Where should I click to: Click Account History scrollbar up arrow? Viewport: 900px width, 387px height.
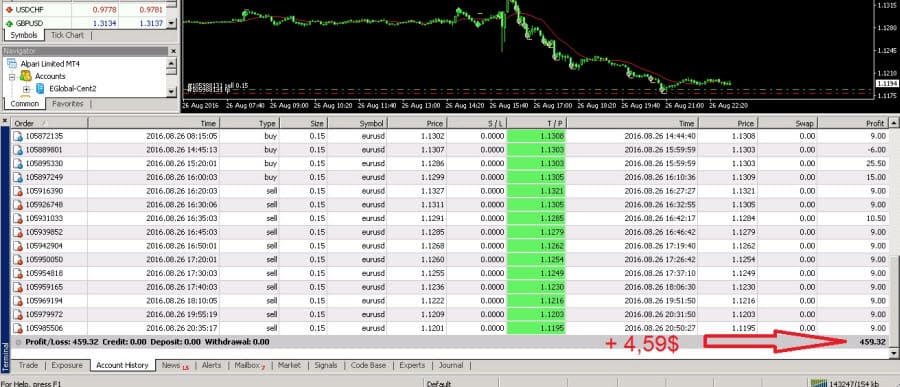(x=893, y=123)
